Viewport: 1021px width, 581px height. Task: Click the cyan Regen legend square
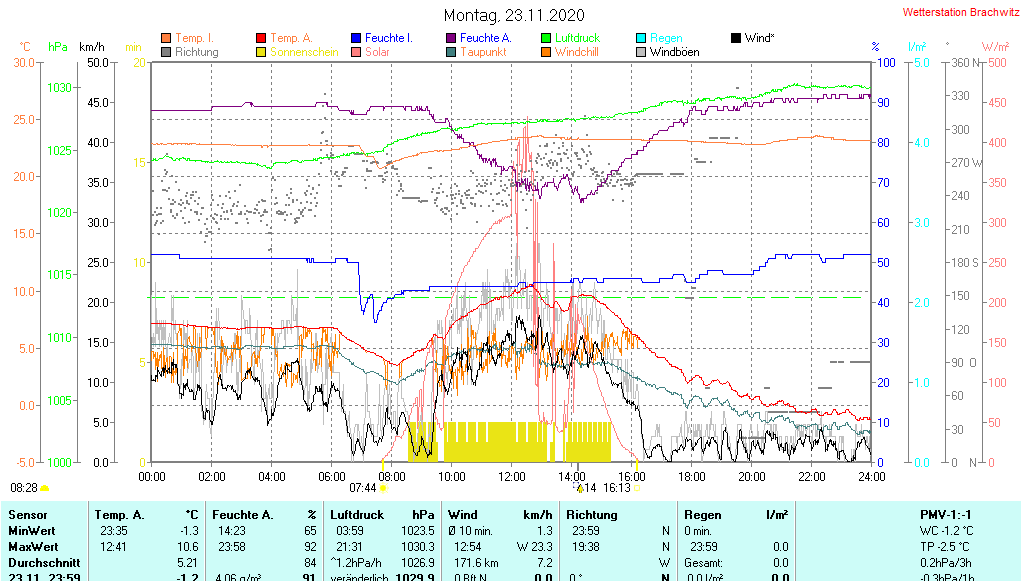[x=641, y=38]
